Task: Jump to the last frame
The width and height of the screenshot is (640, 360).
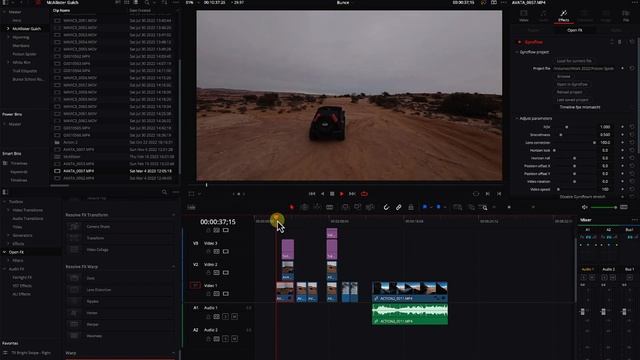Action: [352, 194]
